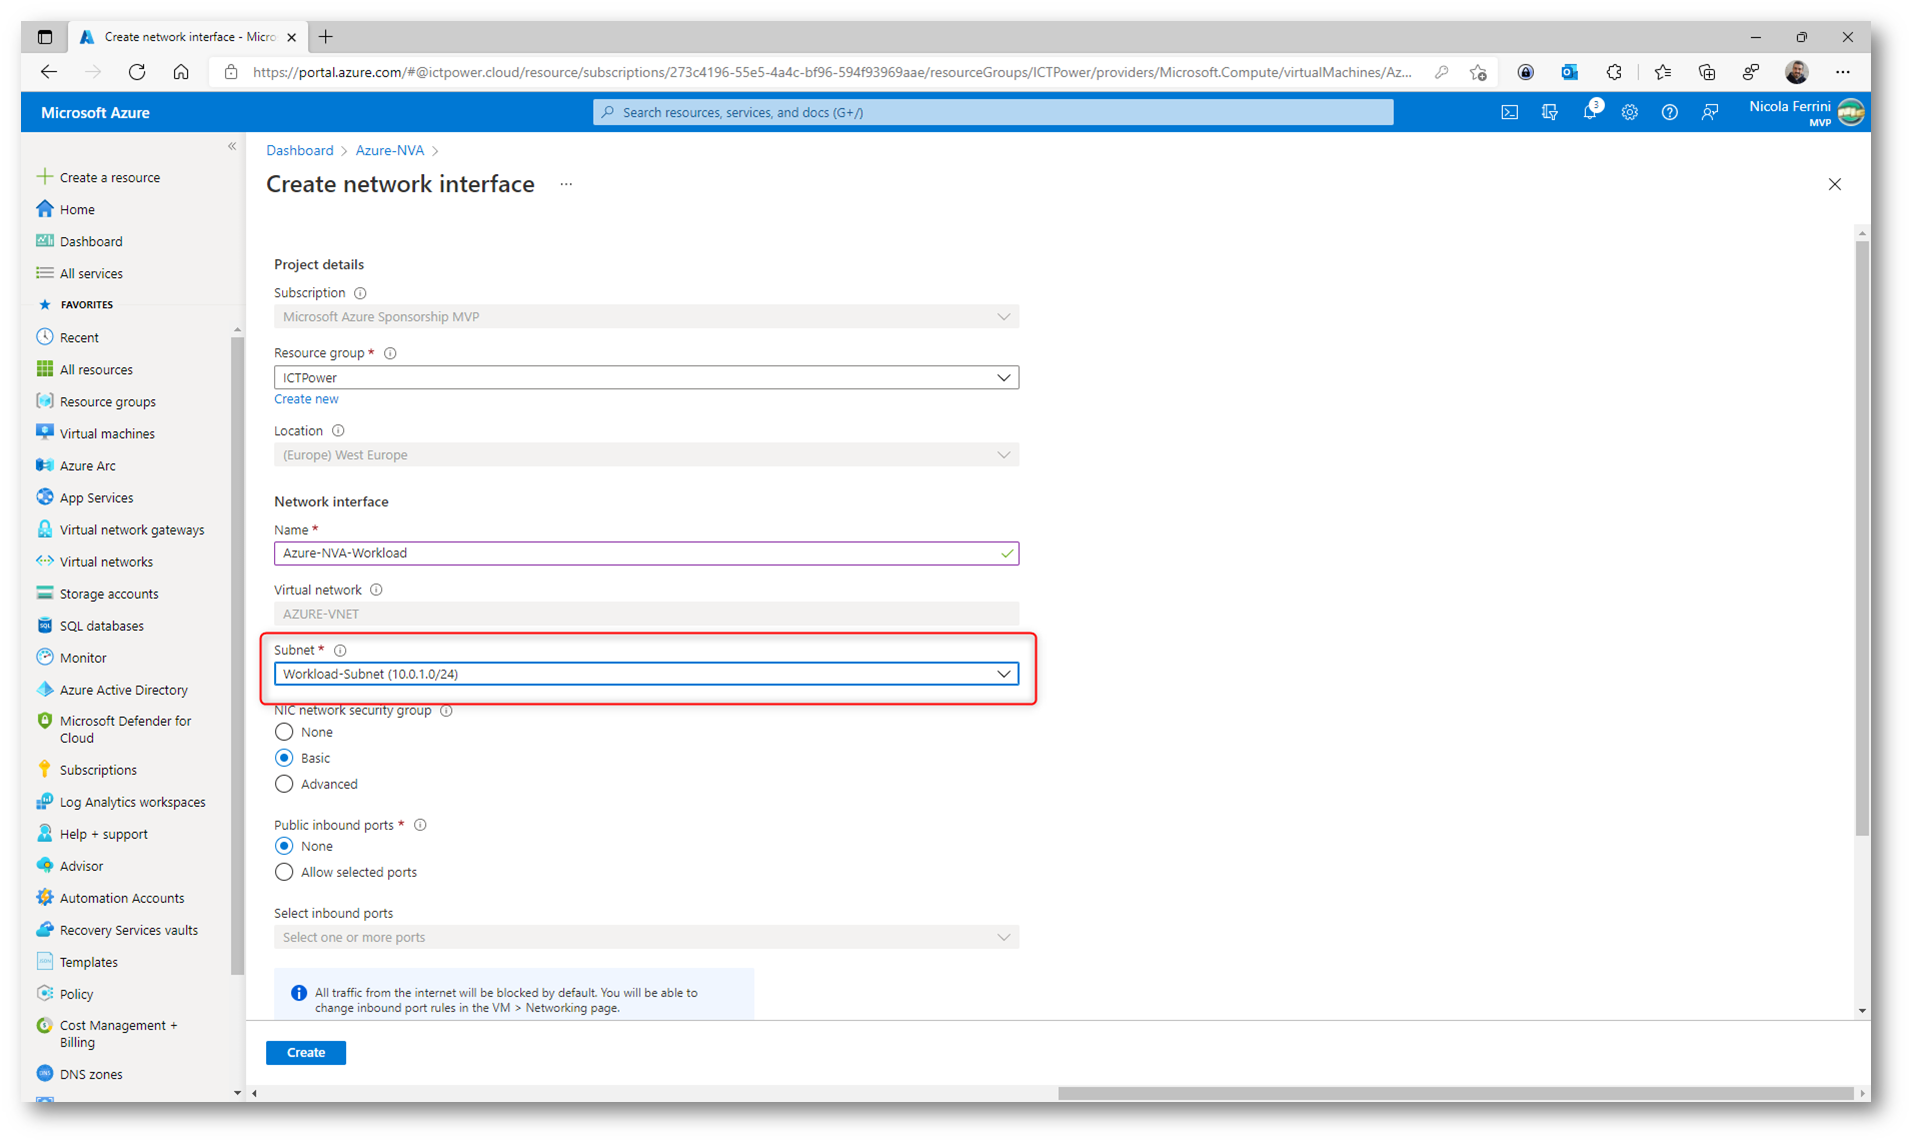Click the blade vertical scrollbar
Image resolution: width=1913 pixels, height=1144 pixels.
coord(1861,540)
